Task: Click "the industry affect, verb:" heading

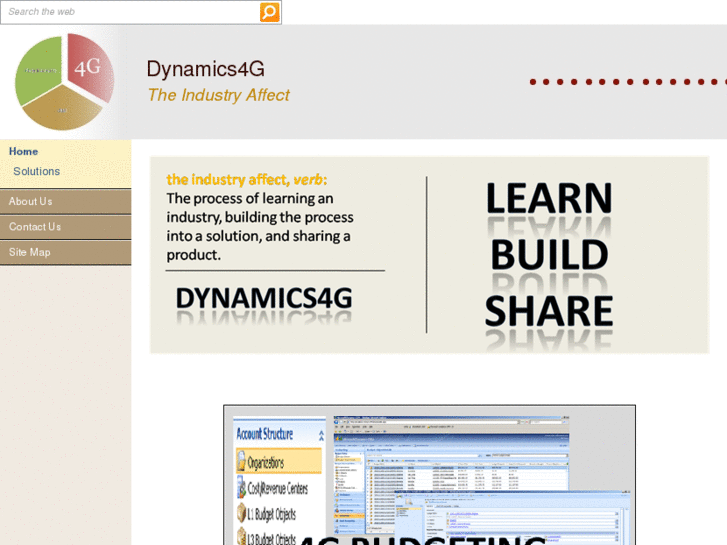Action: tap(247, 180)
